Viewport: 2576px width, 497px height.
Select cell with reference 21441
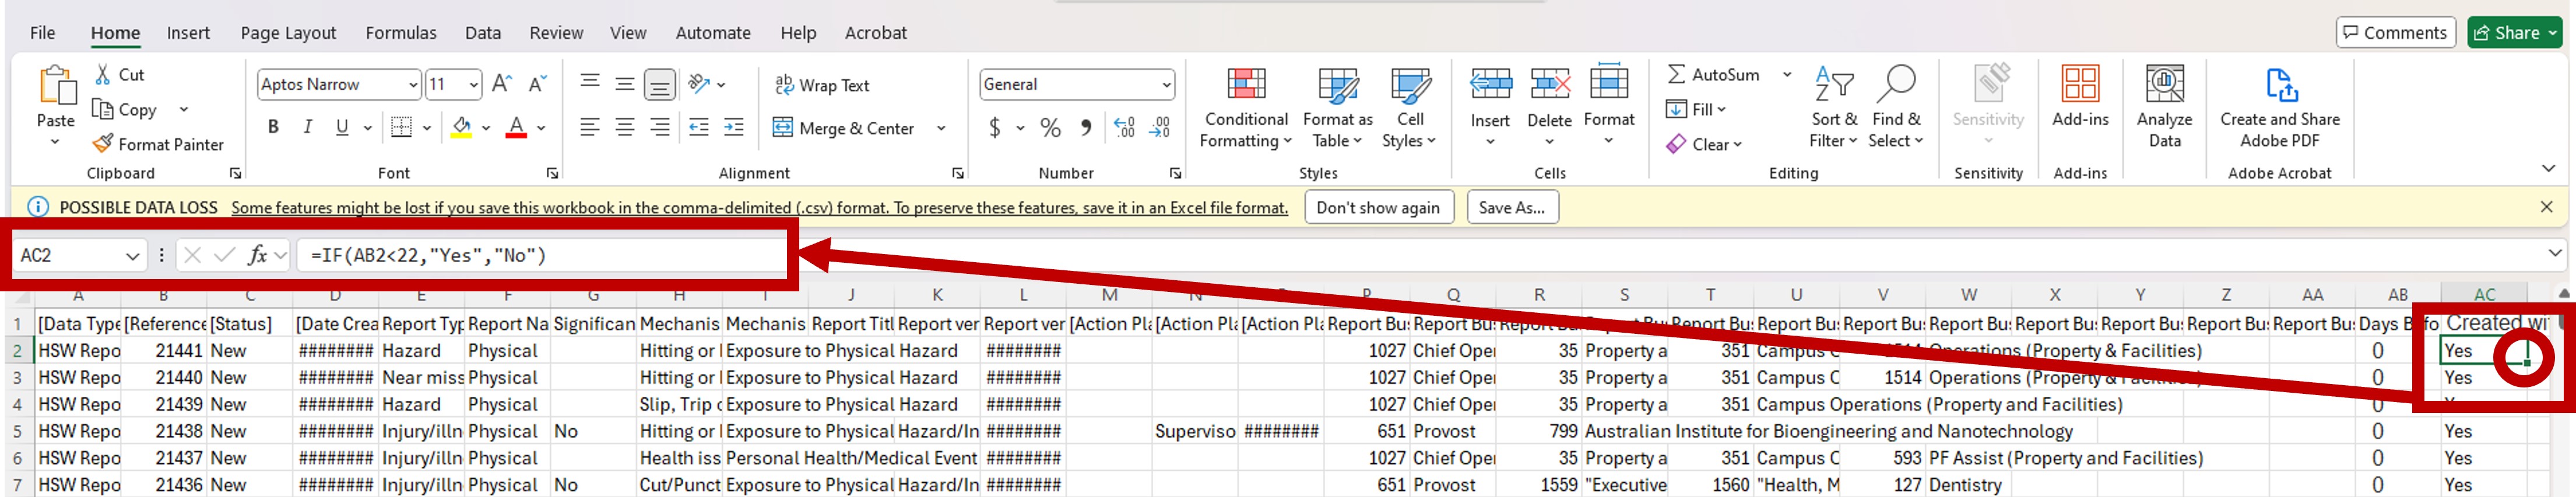click(164, 351)
